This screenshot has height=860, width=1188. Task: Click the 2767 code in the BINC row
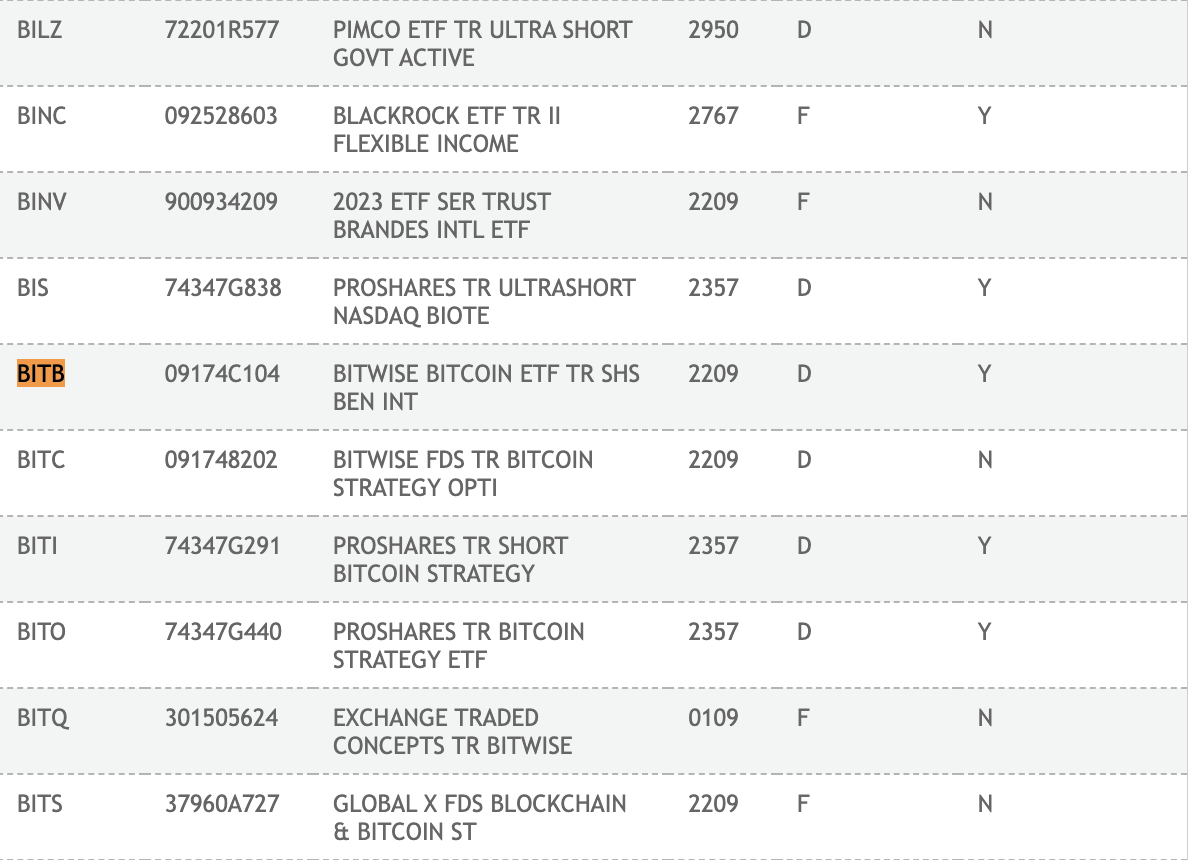point(713,116)
